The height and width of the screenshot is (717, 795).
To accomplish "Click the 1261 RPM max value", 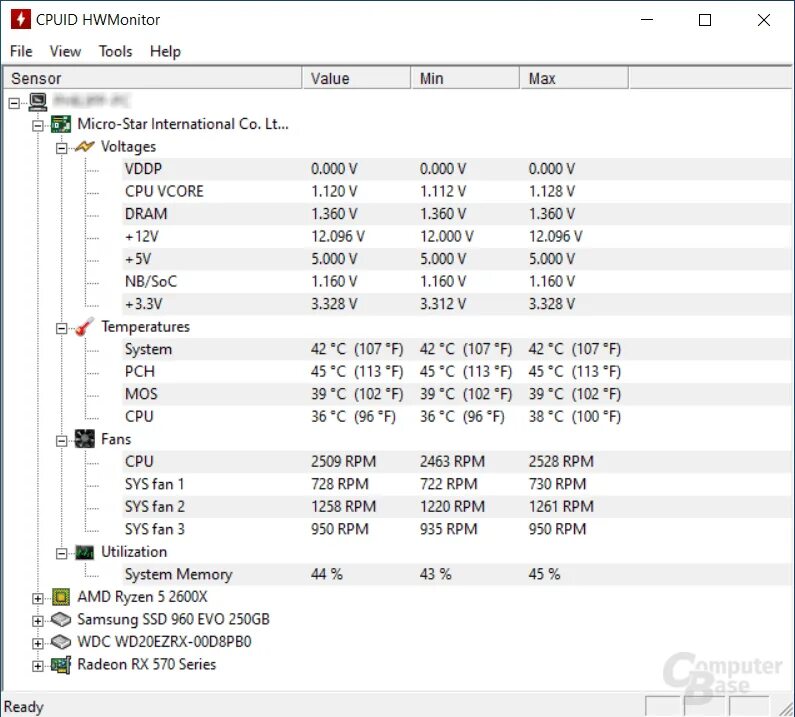I will pyautogui.click(x=561, y=507).
